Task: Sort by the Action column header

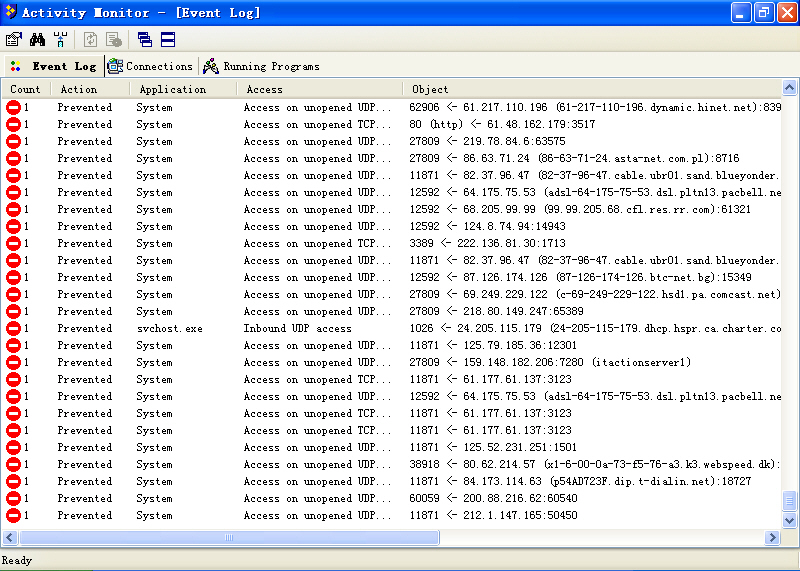Action: pos(78,89)
